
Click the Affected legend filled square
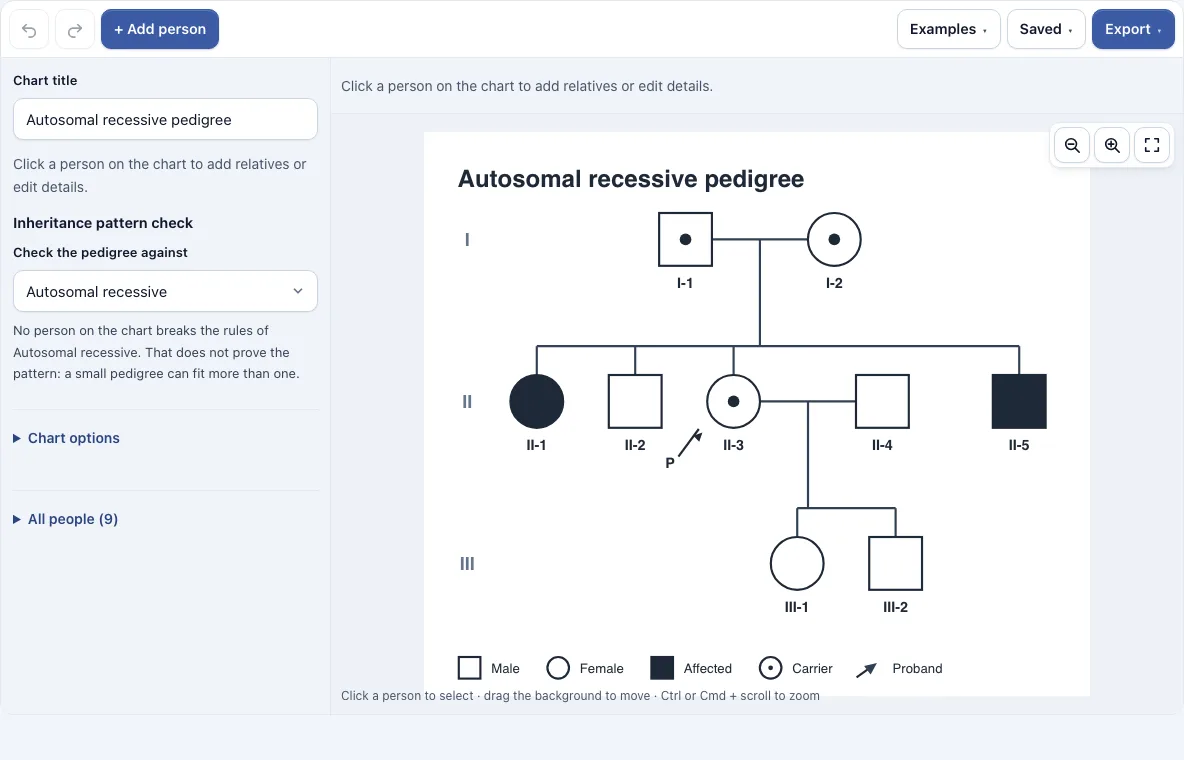coord(662,668)
